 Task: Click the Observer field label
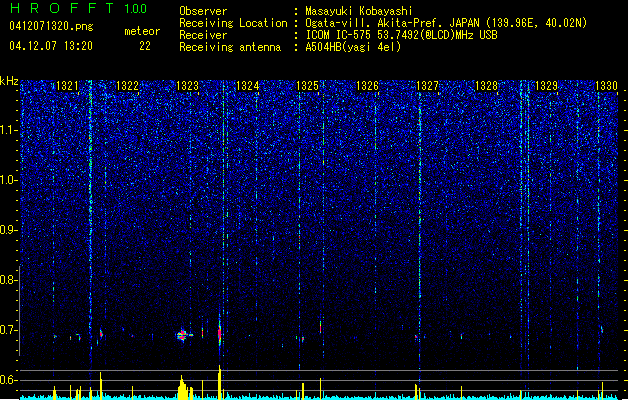coord(203,11)
